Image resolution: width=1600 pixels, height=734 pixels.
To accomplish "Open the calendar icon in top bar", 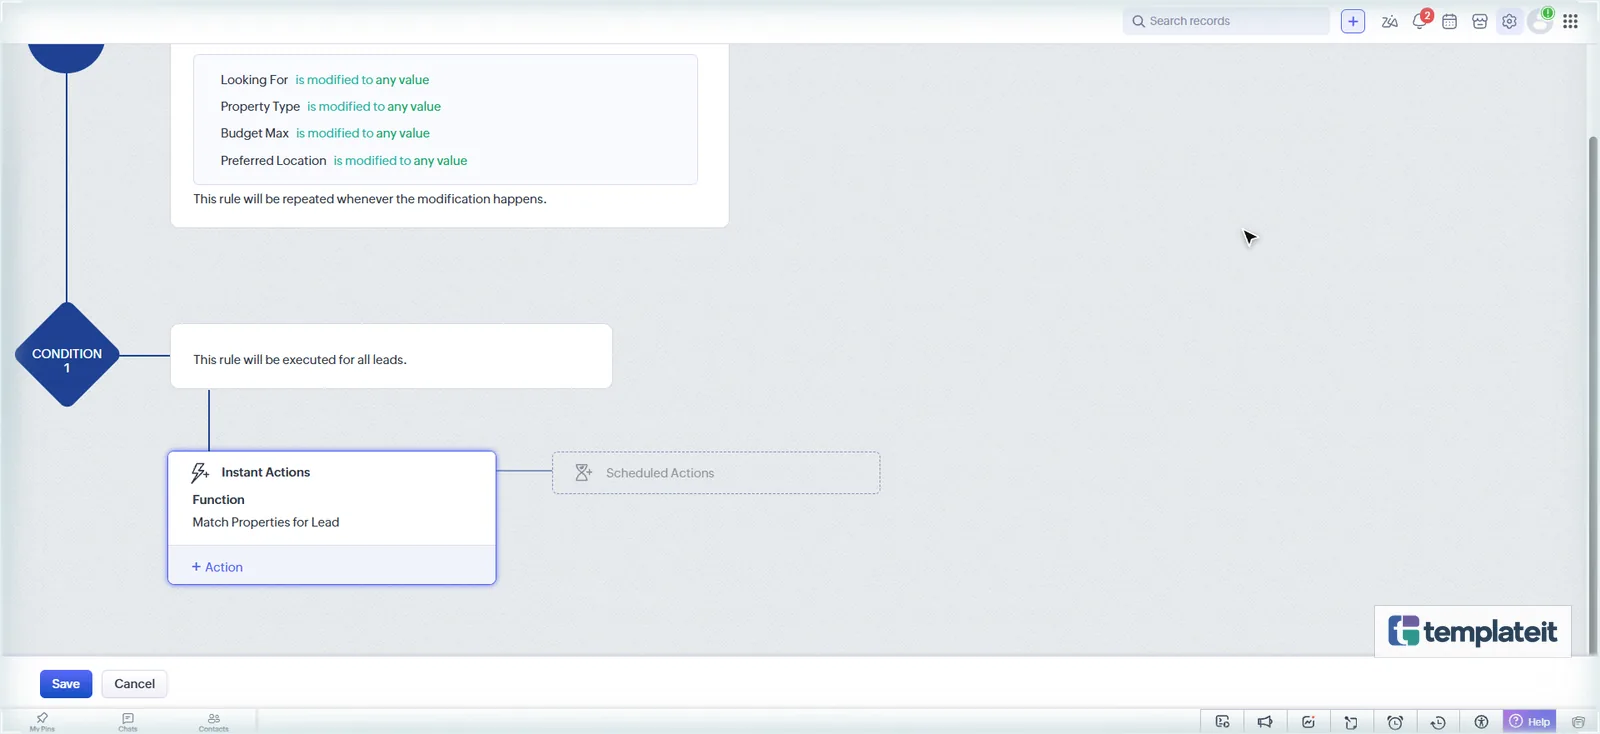I will point(1449,21).
